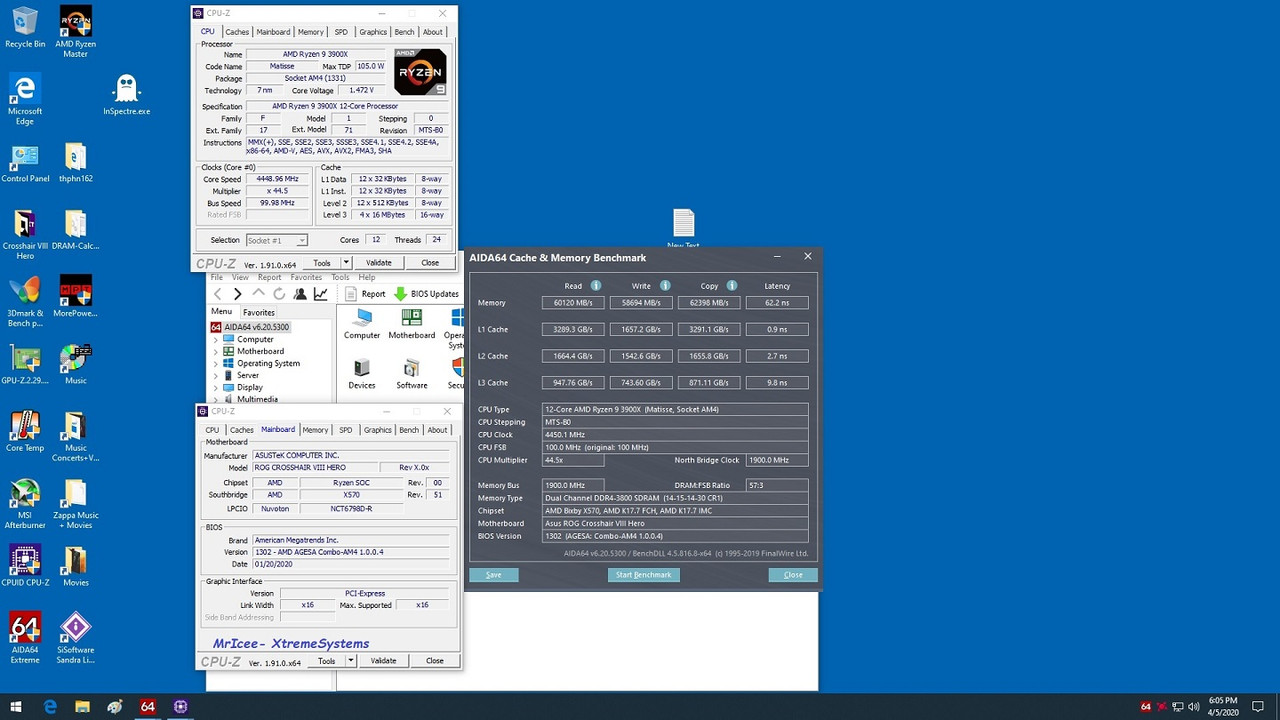This screenshot has width=1280, height=720.
Task: Click Close button in AIDA64 benchmark
Action: pyautogui.click(x=793, y=575)
